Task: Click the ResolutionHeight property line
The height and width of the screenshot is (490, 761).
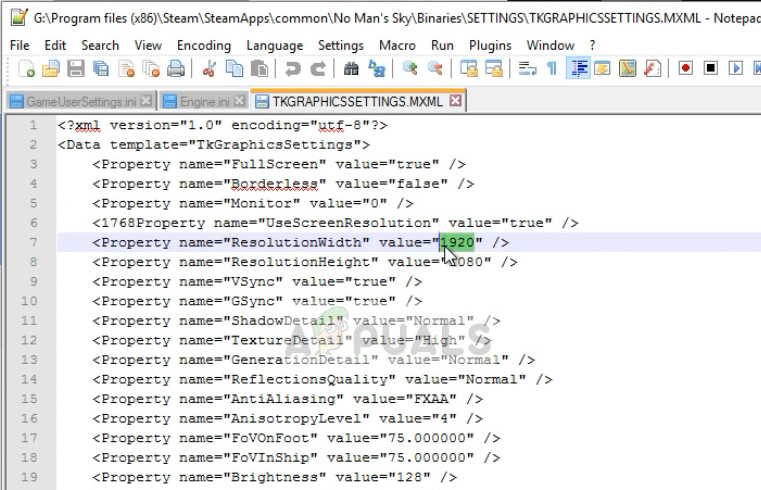Action: [x=305, y=262]
